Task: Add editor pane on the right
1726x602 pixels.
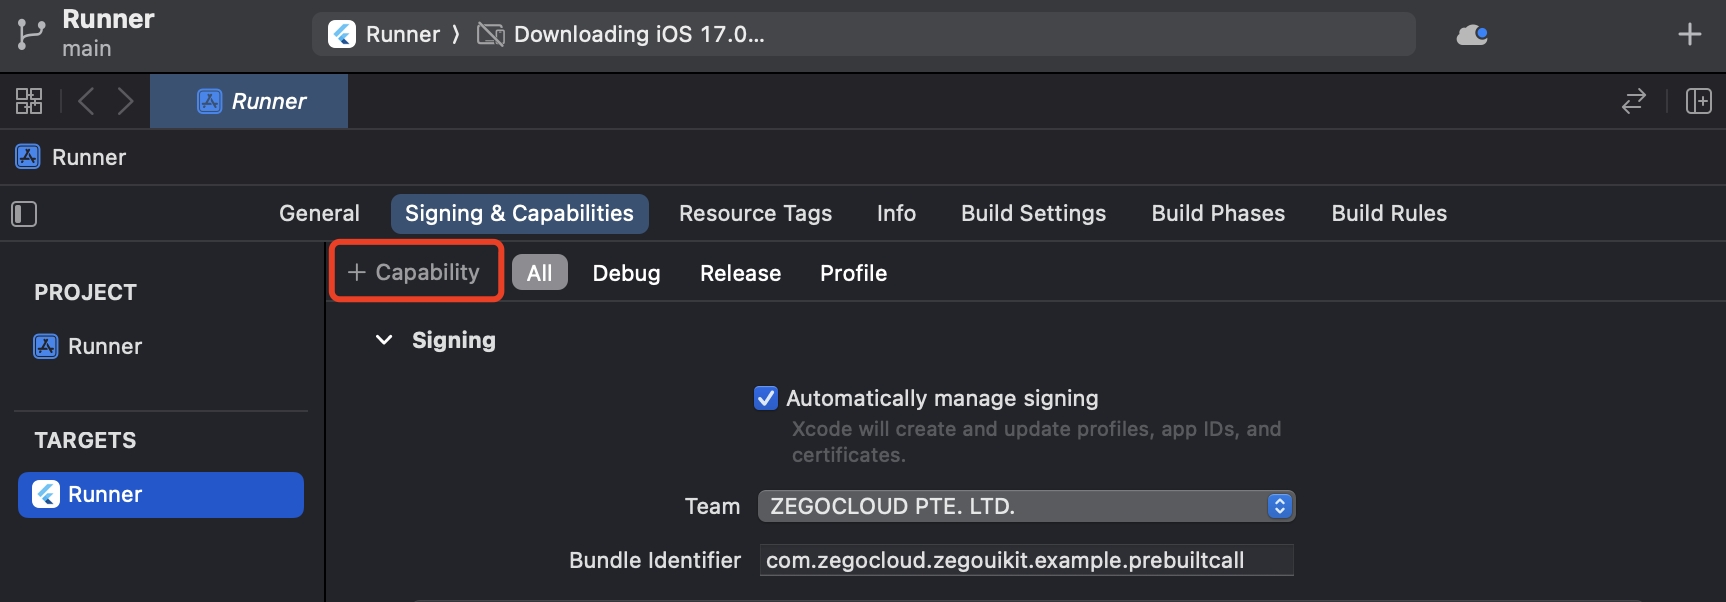Action: coord(1698,101)
